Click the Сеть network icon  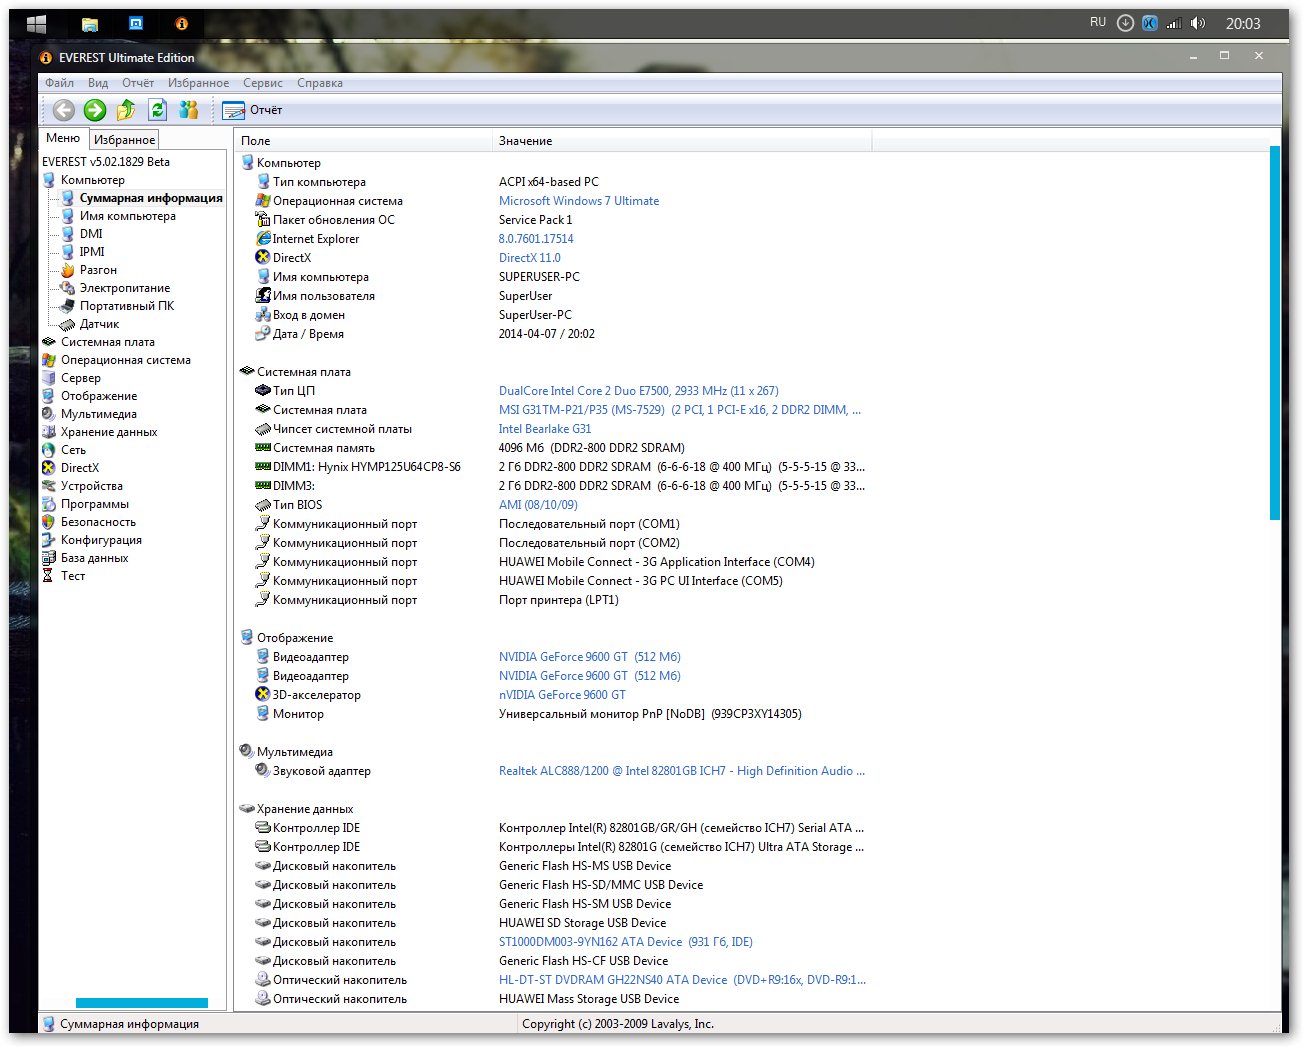pyautogui.click(x=48, y=450)
